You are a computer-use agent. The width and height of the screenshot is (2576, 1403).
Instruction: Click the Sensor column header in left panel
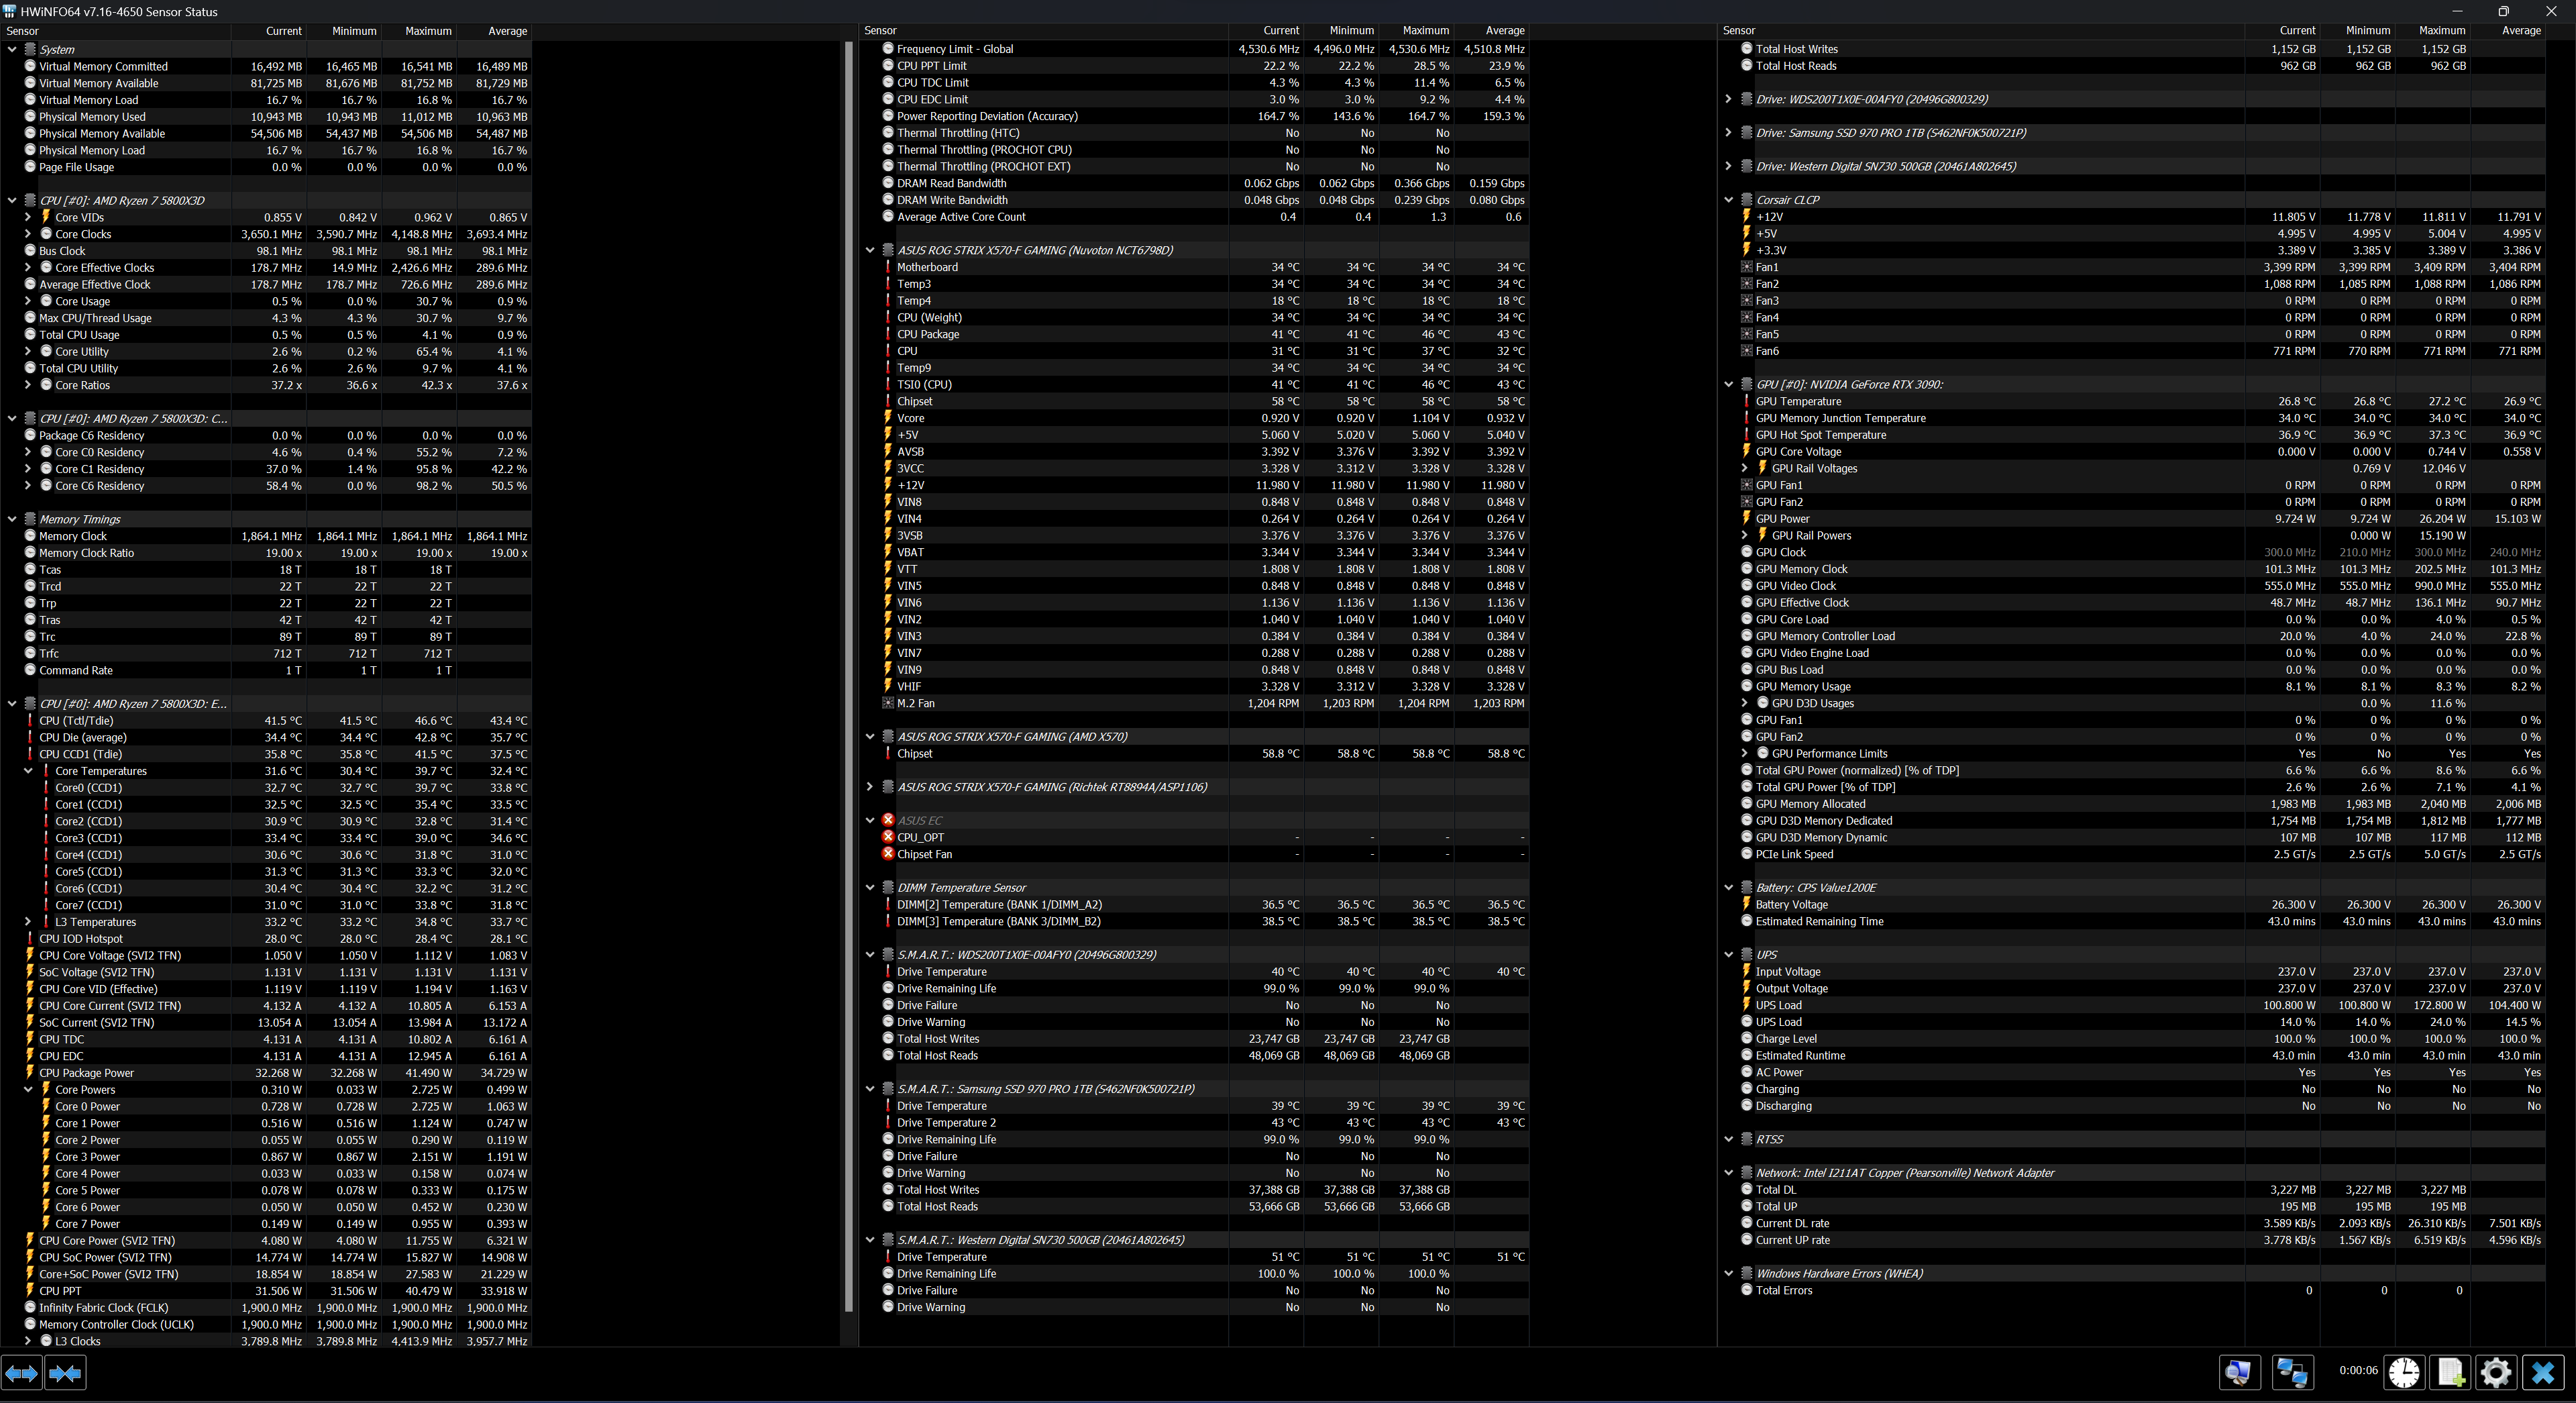coord(116,31)
